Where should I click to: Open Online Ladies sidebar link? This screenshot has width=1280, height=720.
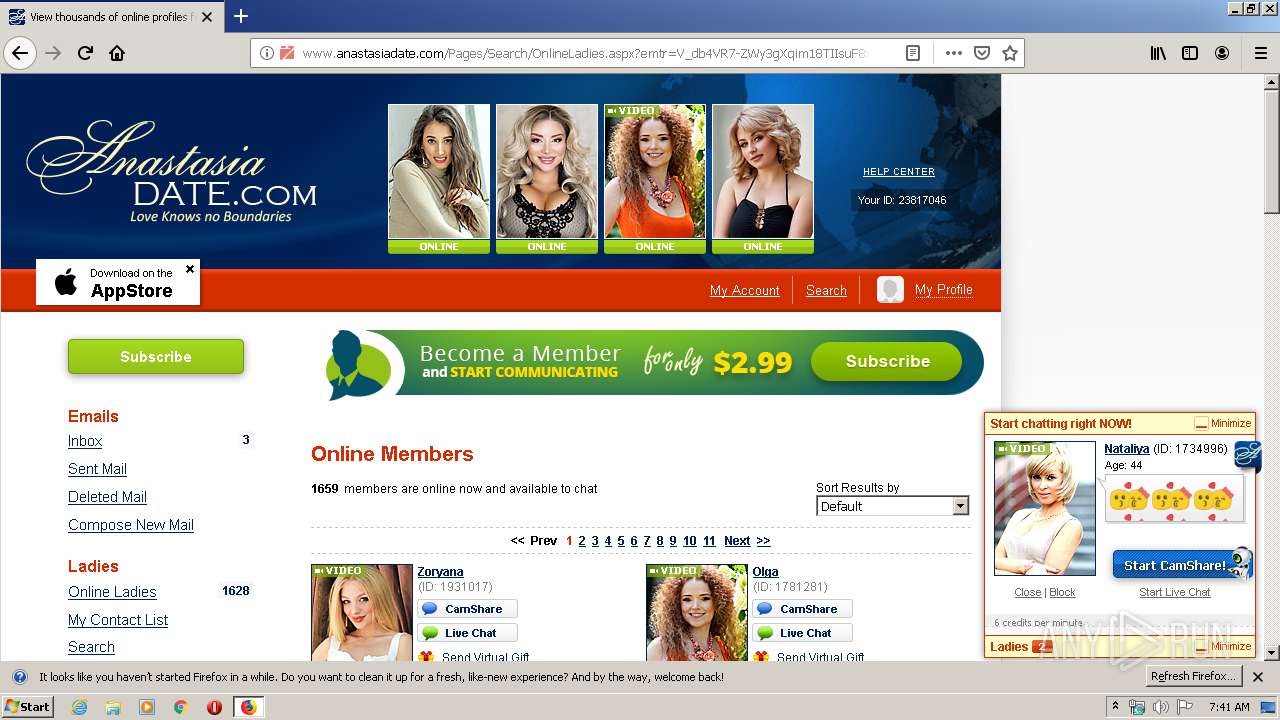point(112,592)
